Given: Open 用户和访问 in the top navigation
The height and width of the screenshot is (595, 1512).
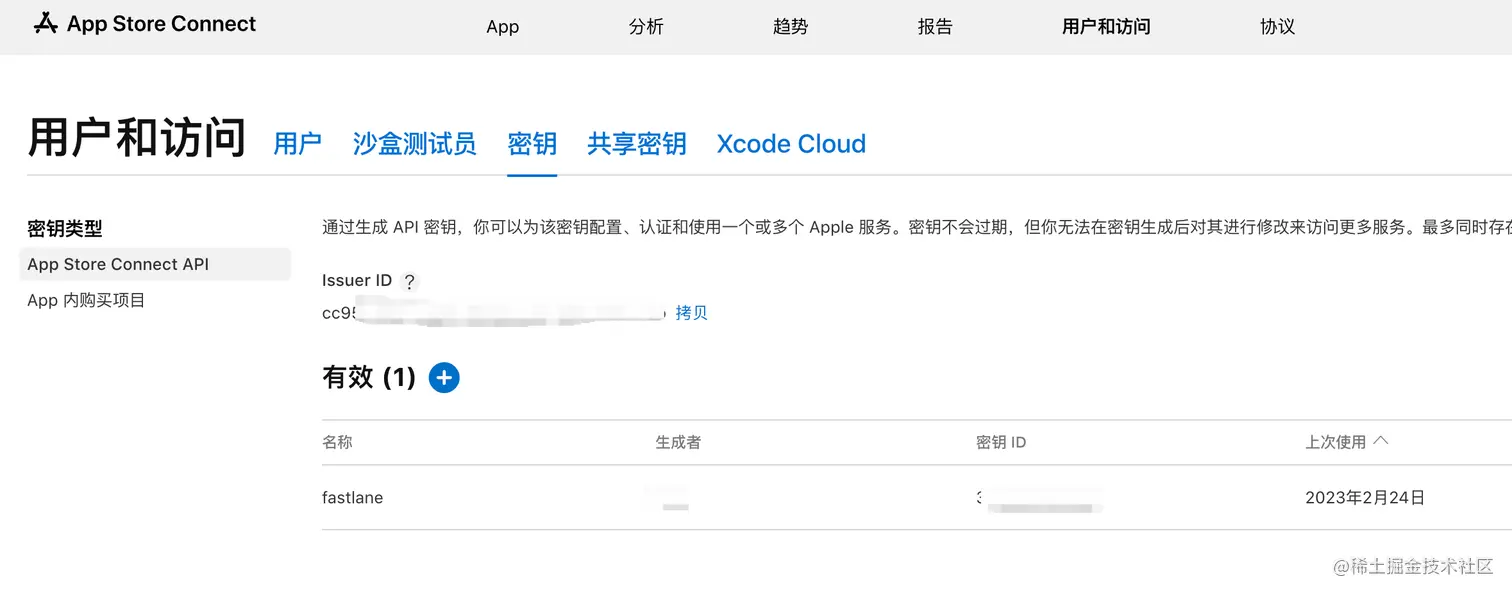Looking at the screenshot, I should tap(1106, 27).
